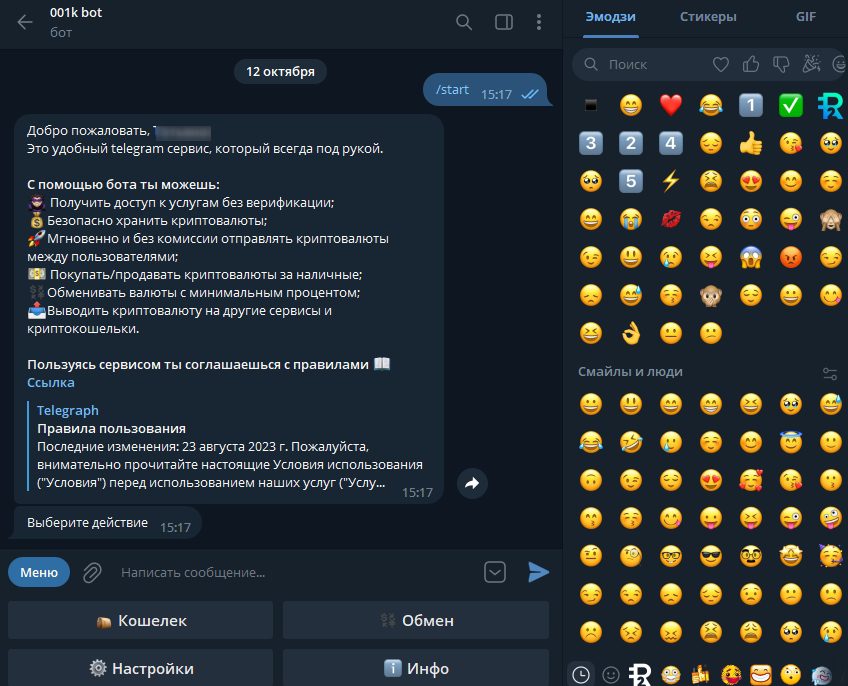Click the send message arrow icon
The height and width of the screenshot is (686, 848).
pos(538,572)
